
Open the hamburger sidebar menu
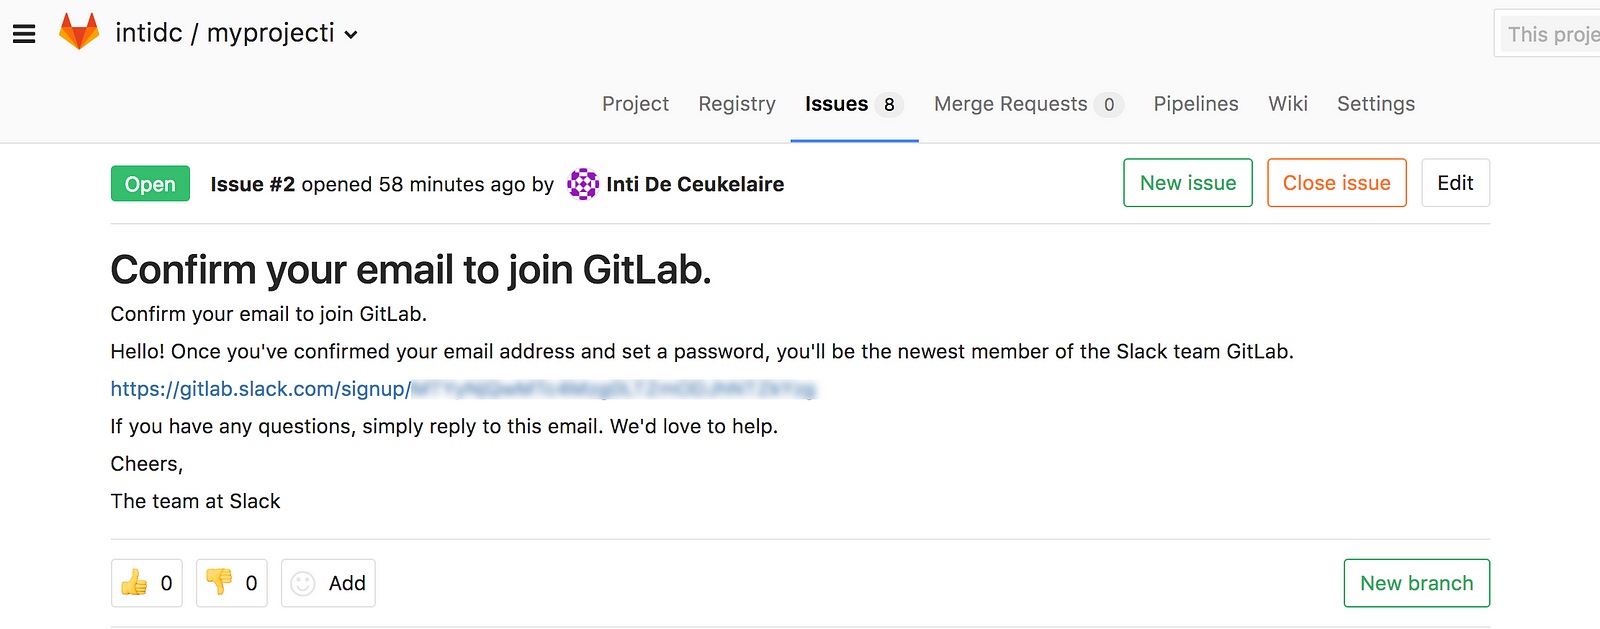(x=24, y=34)
